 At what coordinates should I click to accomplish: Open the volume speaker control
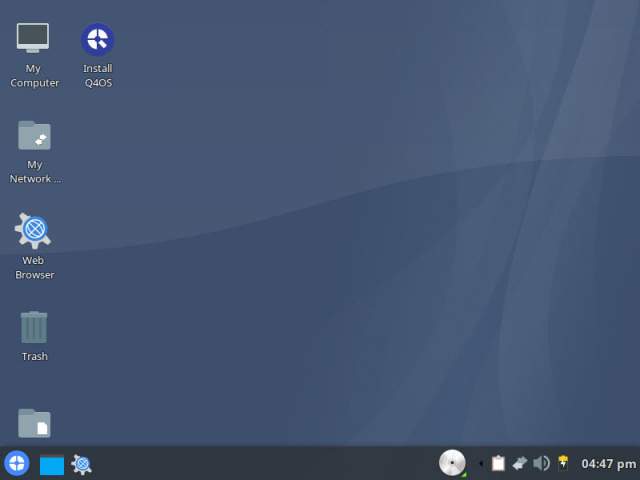[x=541, y=463]
